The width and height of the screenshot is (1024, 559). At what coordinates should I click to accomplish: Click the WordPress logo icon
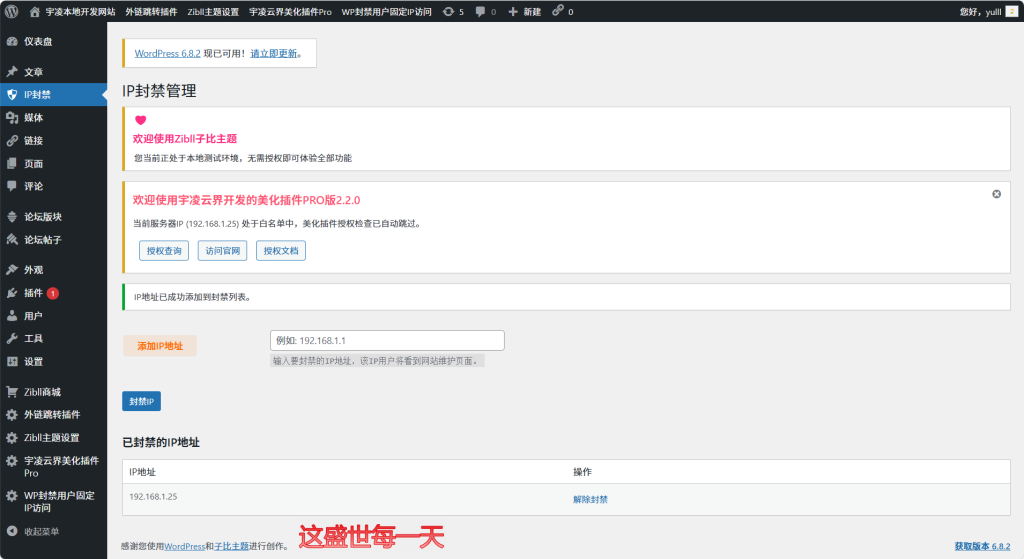pyautogui.click(x=11, y=11)
